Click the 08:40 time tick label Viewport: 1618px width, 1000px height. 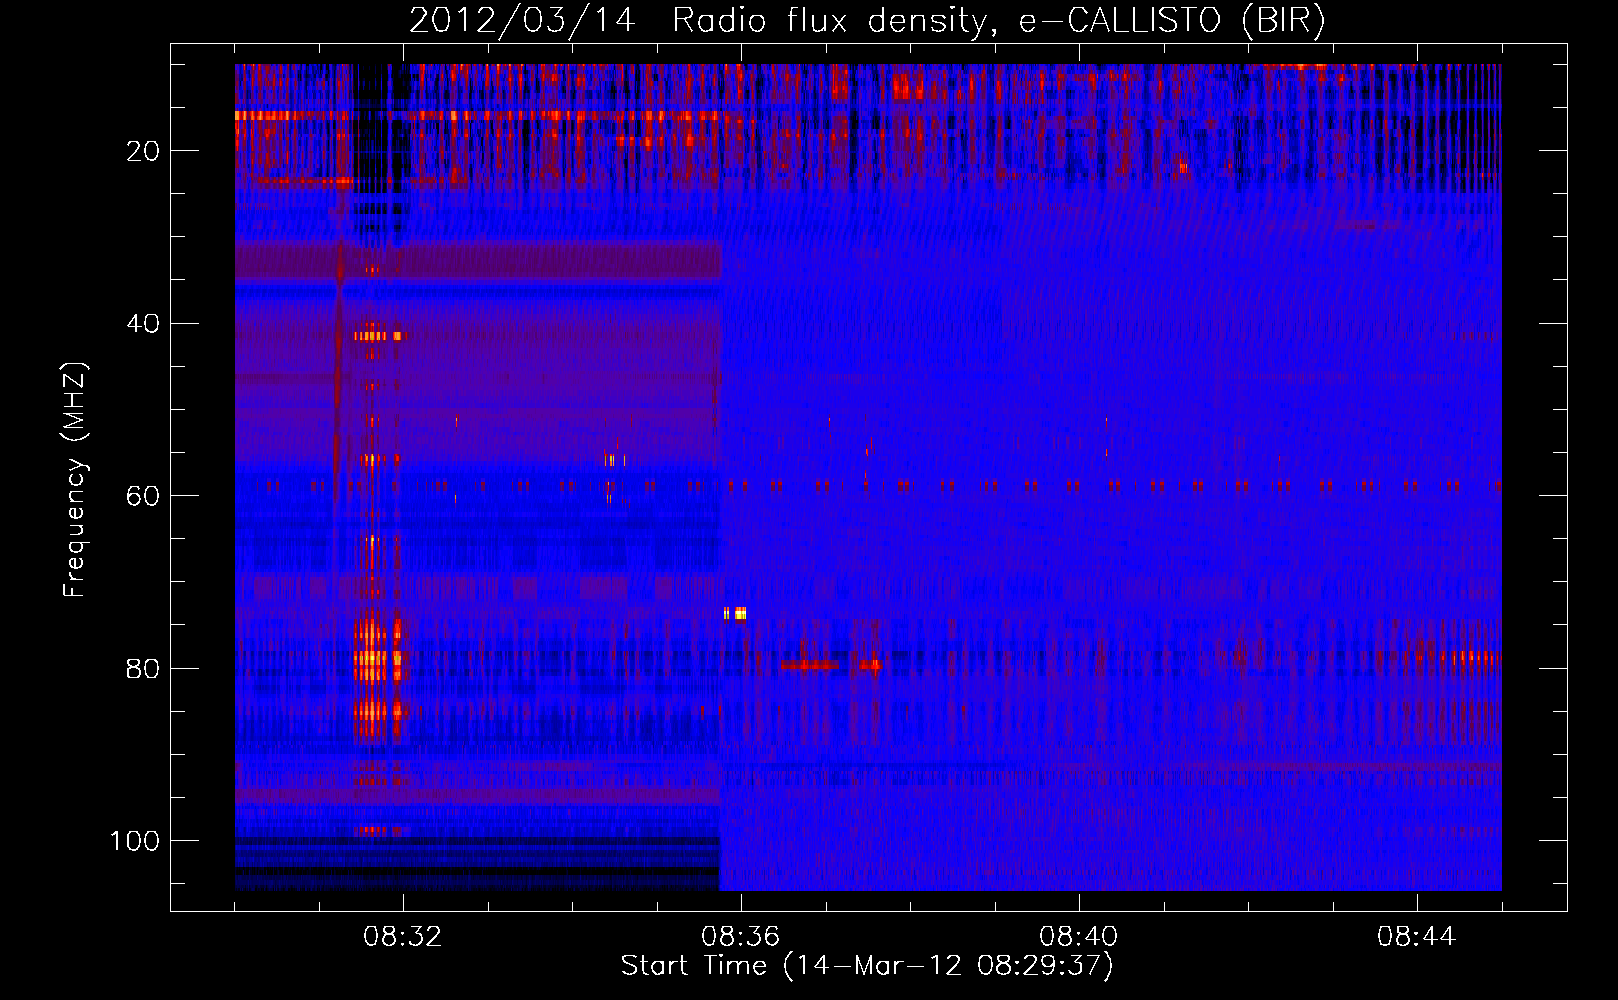pyautogui.click(x=1079, y=937)
